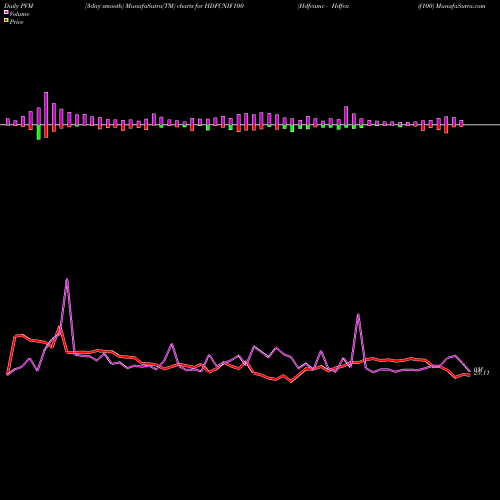500x500 pixels.
Task: Click the highest peak of magenta volume line
Action: coord(67,279)
